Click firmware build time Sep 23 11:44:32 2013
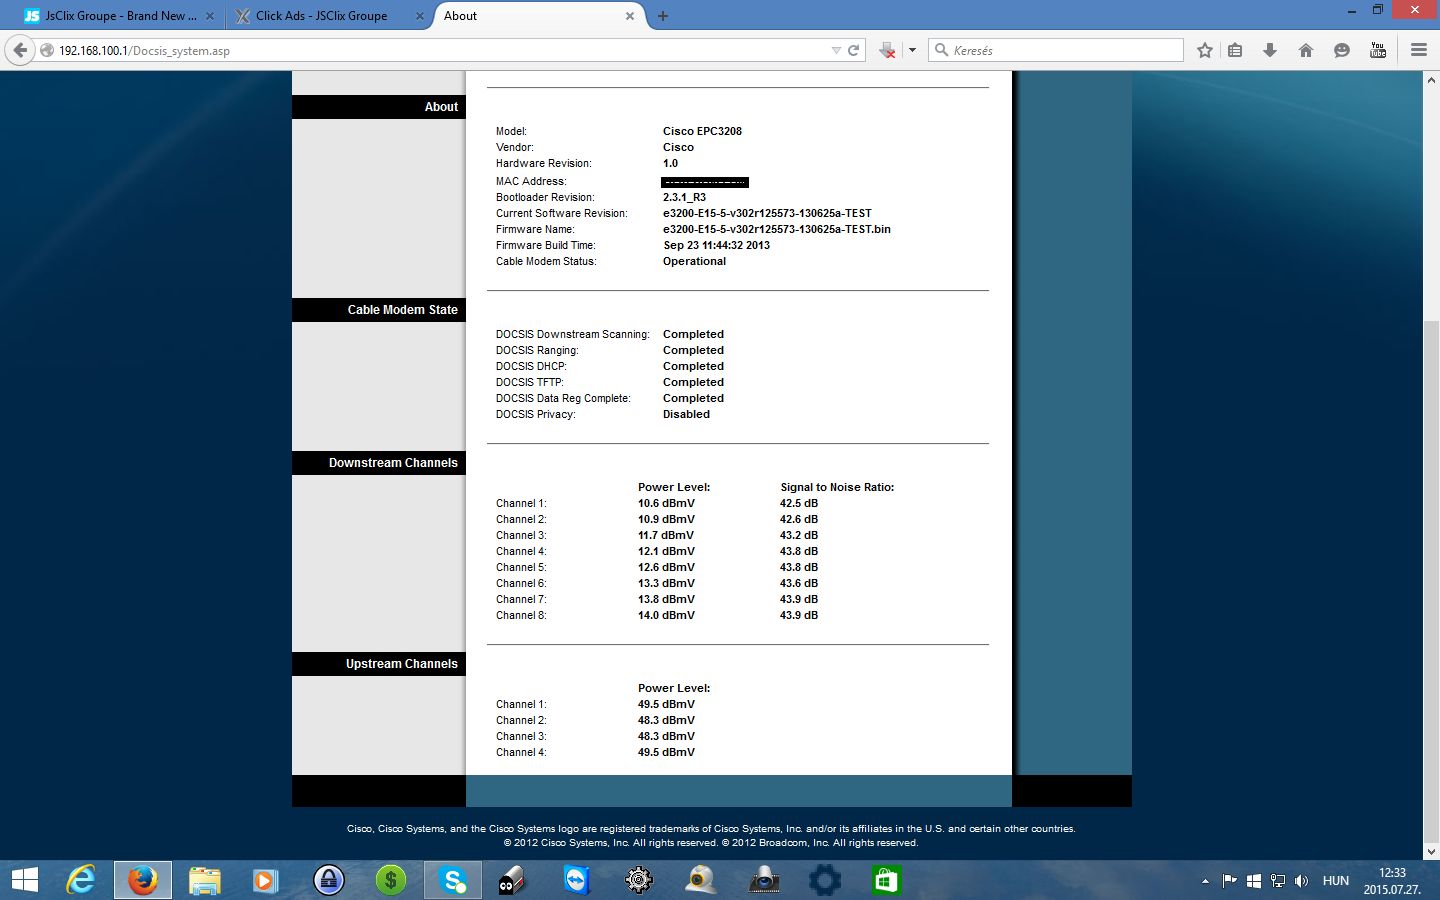This screenshot has height=900, width=1440. pos(716,245)
